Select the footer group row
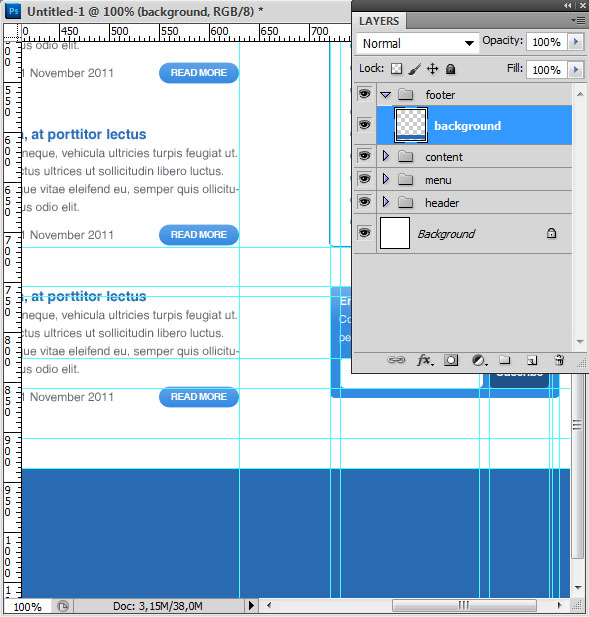The image size is (589, 617). tap(474, 94)
